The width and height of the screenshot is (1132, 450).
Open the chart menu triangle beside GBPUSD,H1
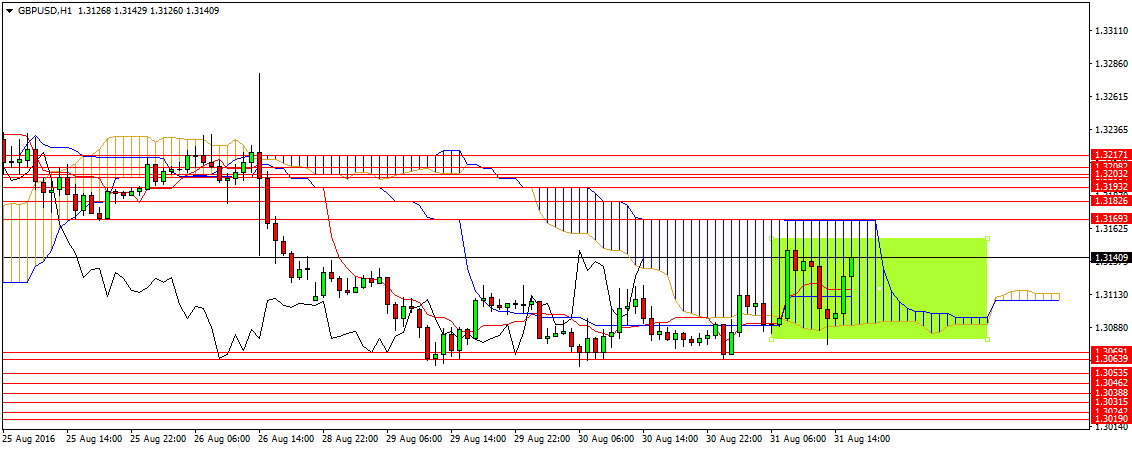8,11
